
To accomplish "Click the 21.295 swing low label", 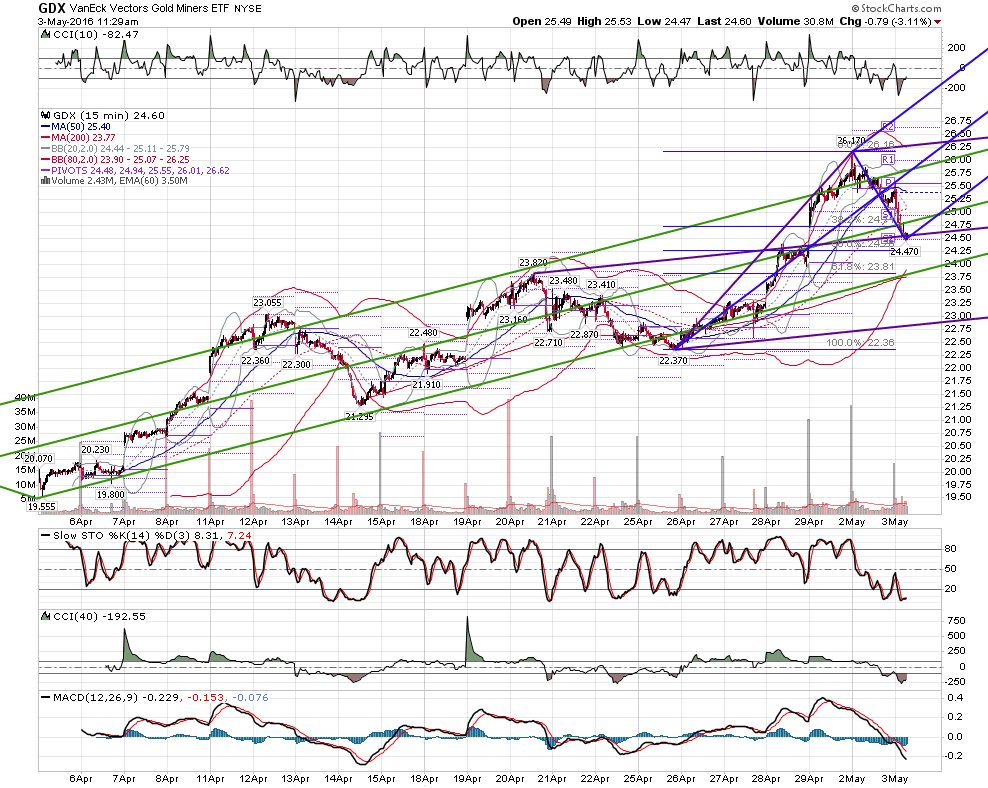I will [359, 416].
